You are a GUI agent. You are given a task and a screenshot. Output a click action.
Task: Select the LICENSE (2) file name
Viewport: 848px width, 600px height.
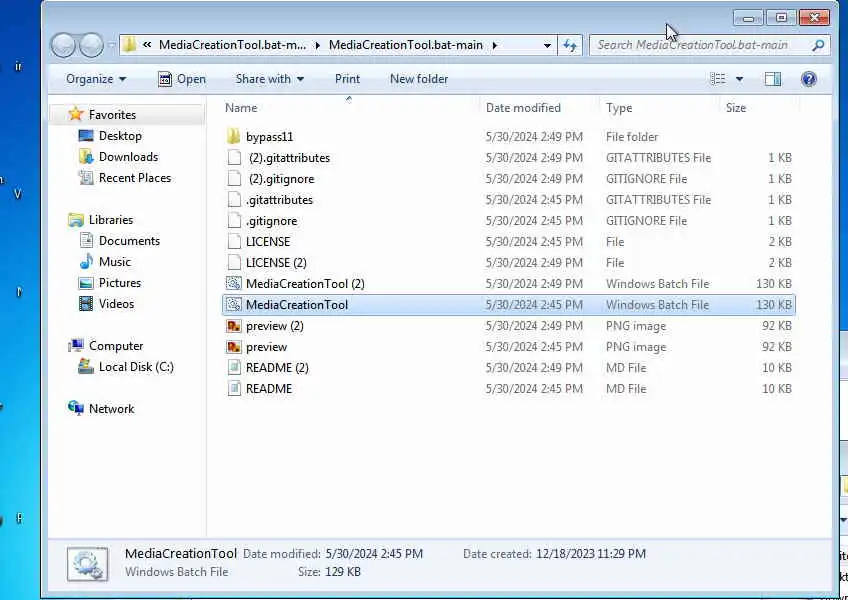click(276, 262)
